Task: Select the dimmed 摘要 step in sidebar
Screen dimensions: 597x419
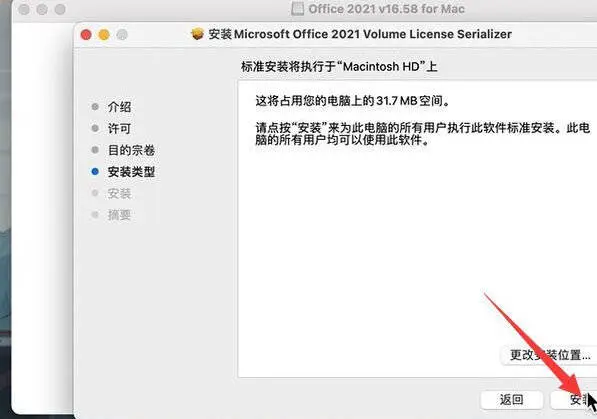Action: pos(119,215)
